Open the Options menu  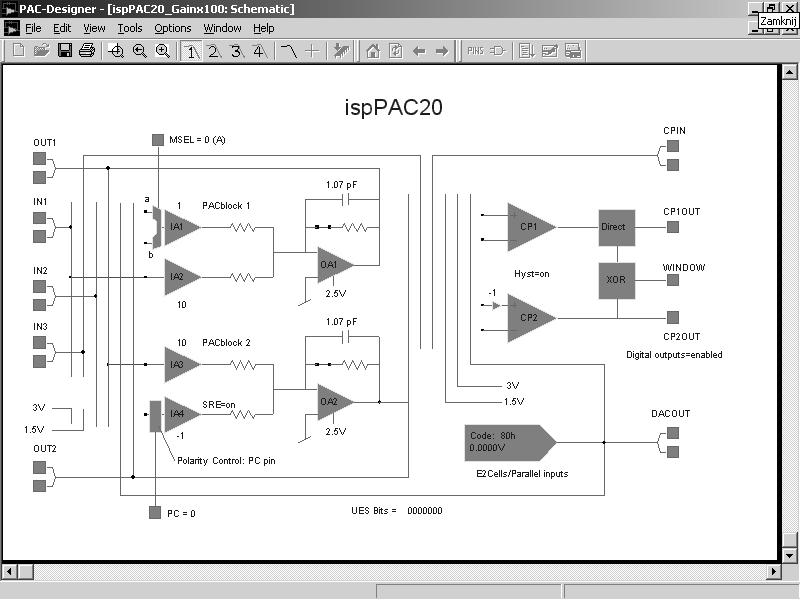(172, 29)
